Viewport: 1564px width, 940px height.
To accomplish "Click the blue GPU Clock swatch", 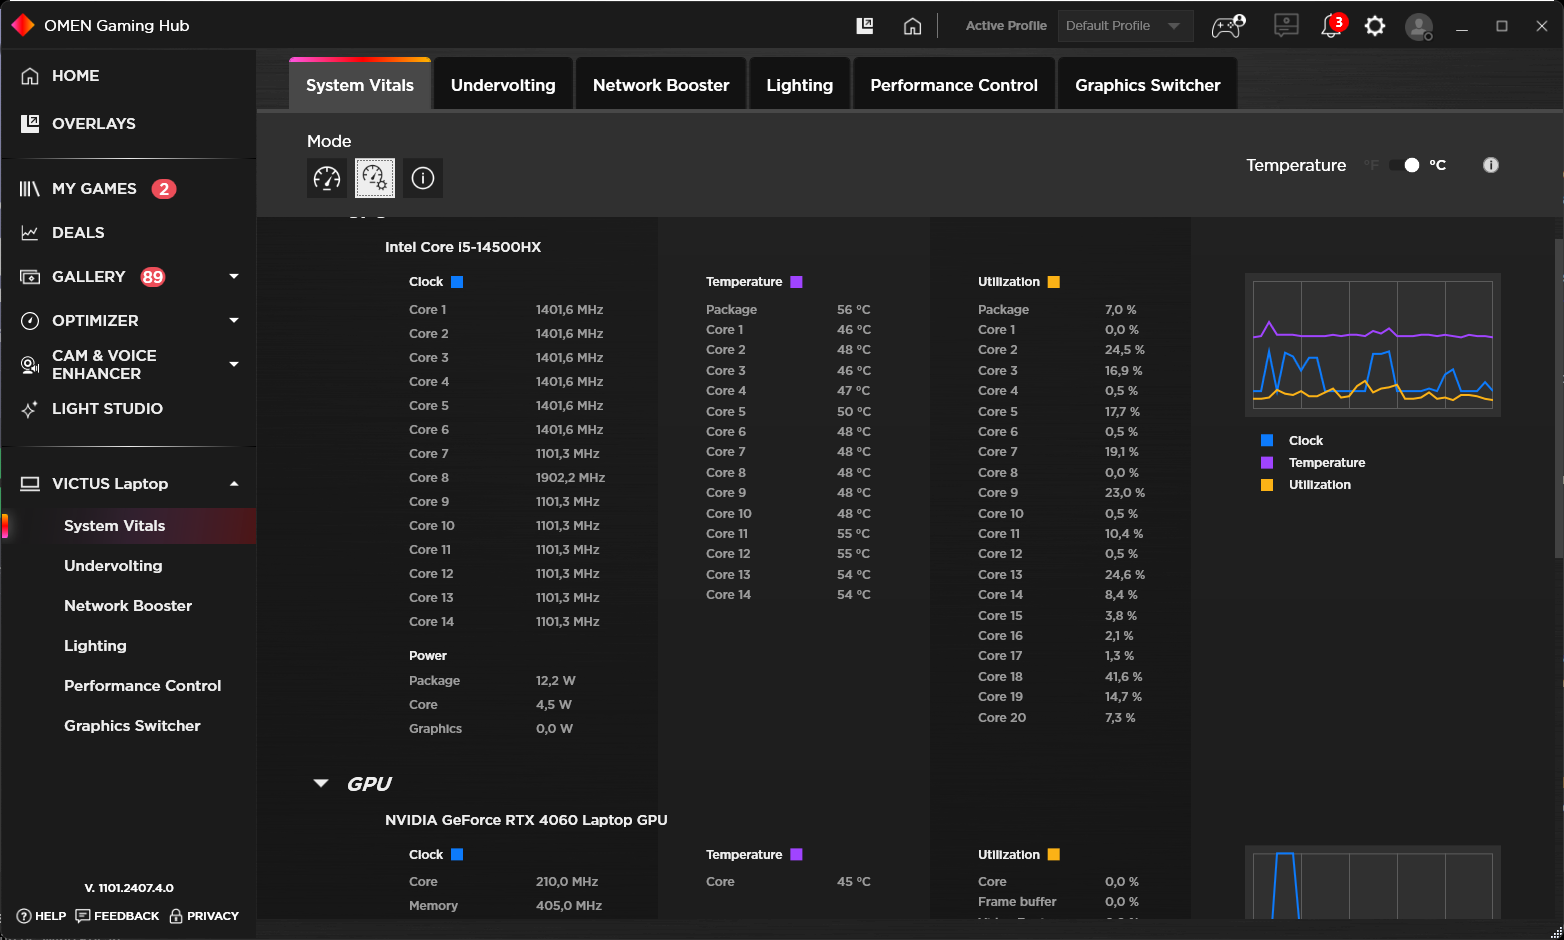I will 457,855.
